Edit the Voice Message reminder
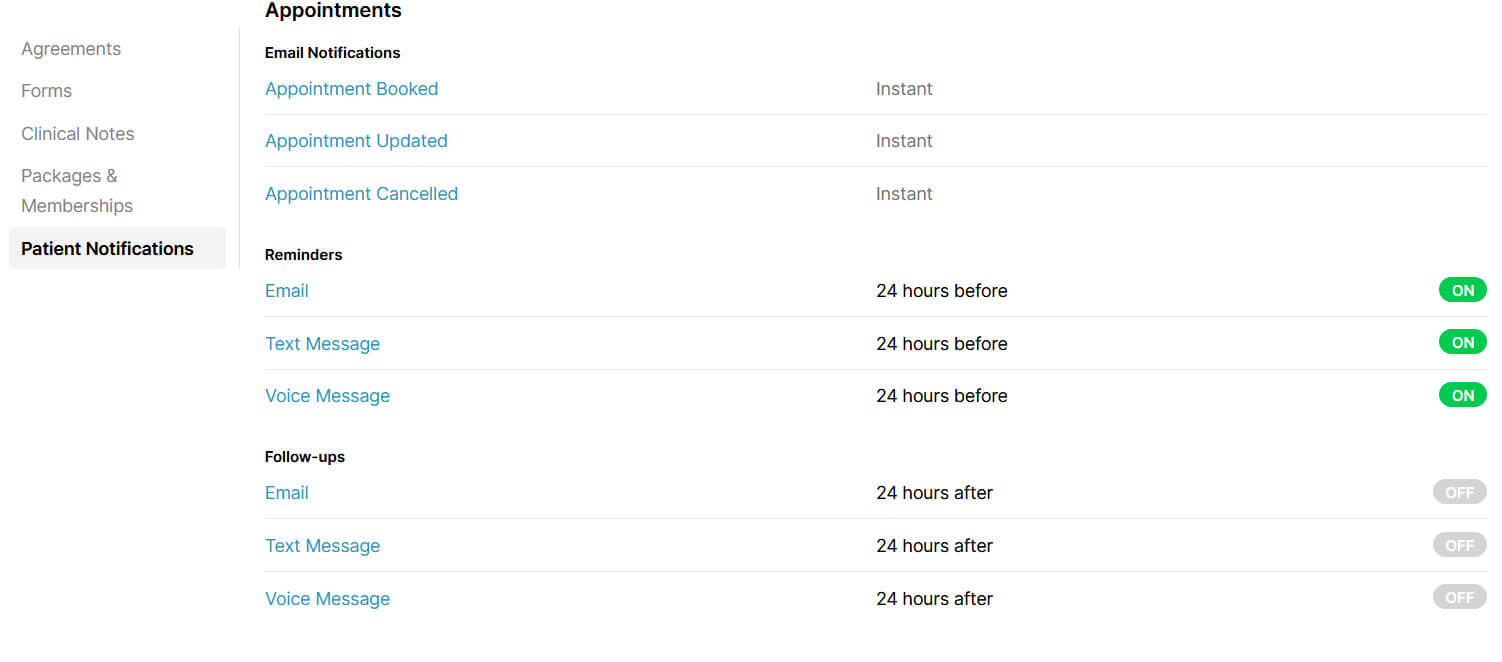Image resolution: width=1502 pixels, height=662 pixels. 327,395
